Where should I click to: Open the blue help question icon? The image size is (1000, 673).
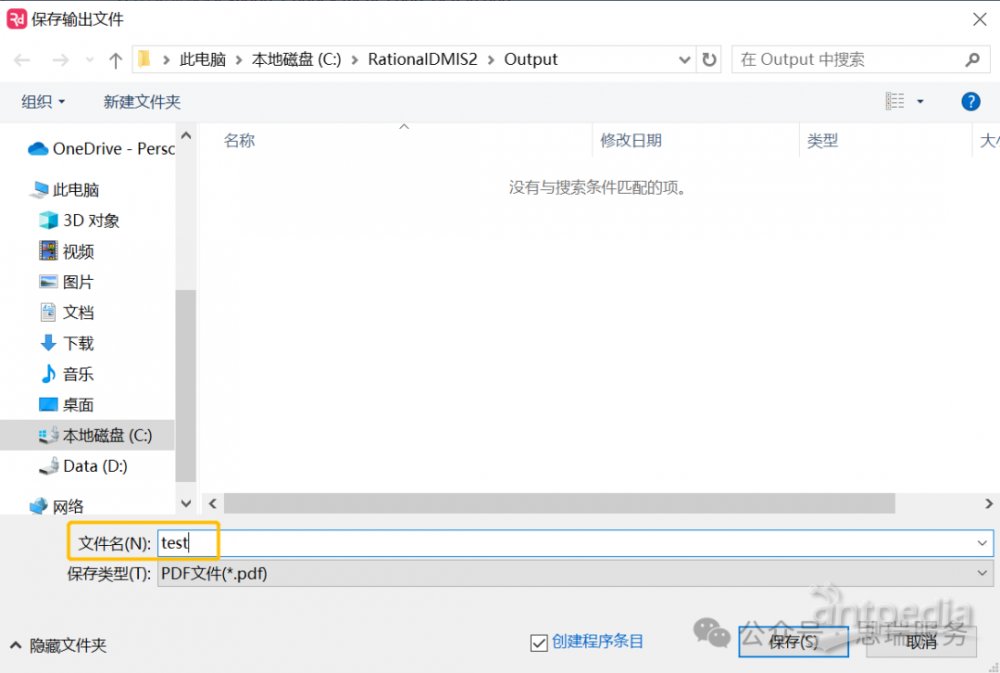(x=971, y=101)
